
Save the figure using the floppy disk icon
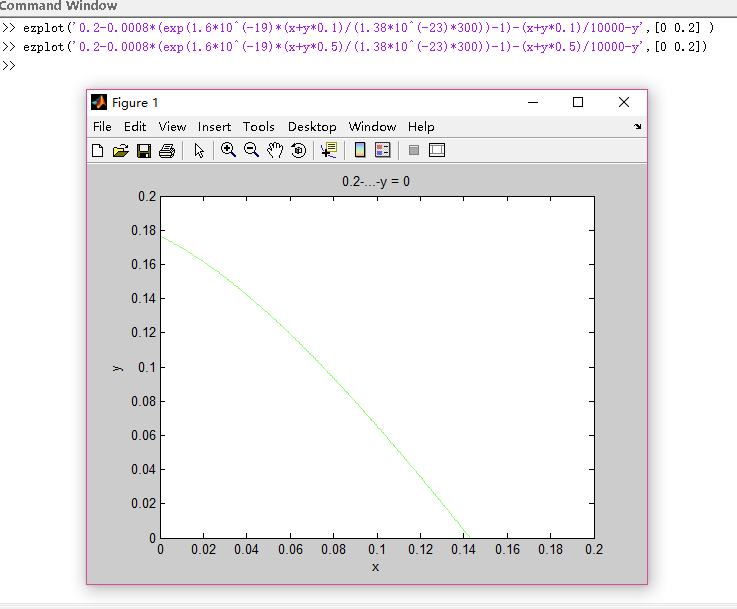click(144, 150)
